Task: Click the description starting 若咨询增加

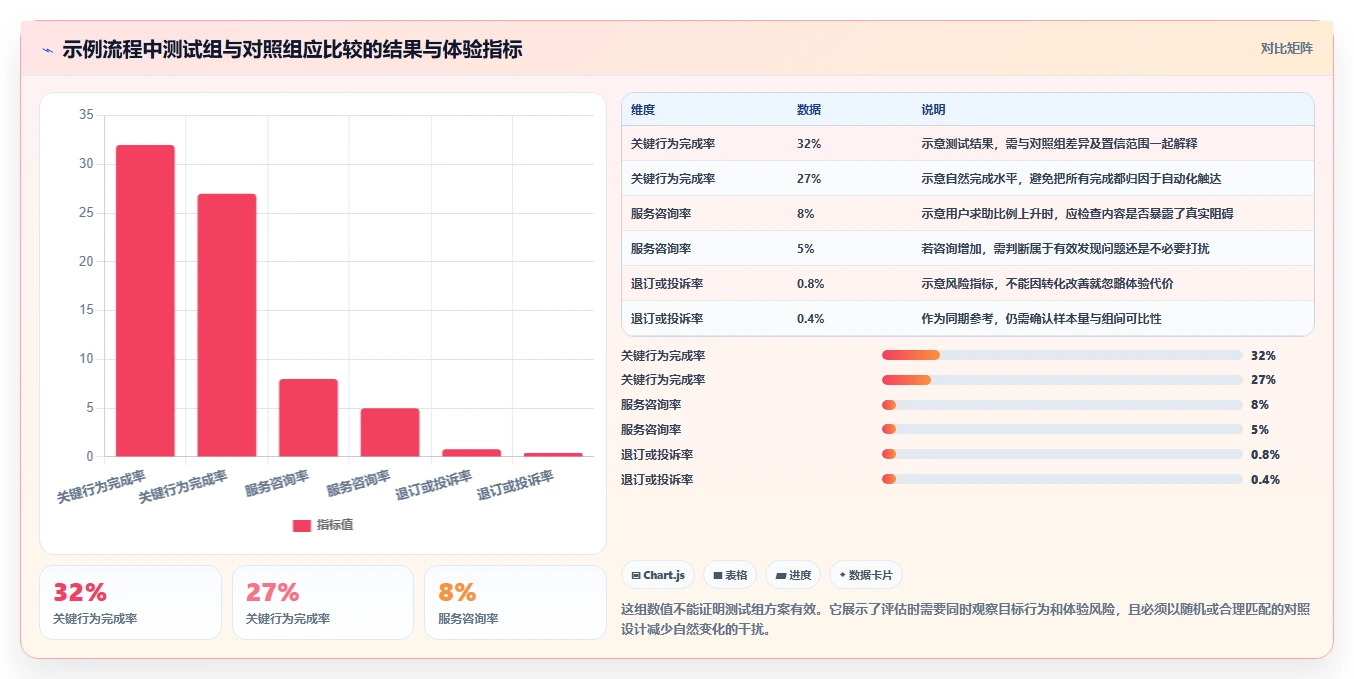Action: 1065,249
